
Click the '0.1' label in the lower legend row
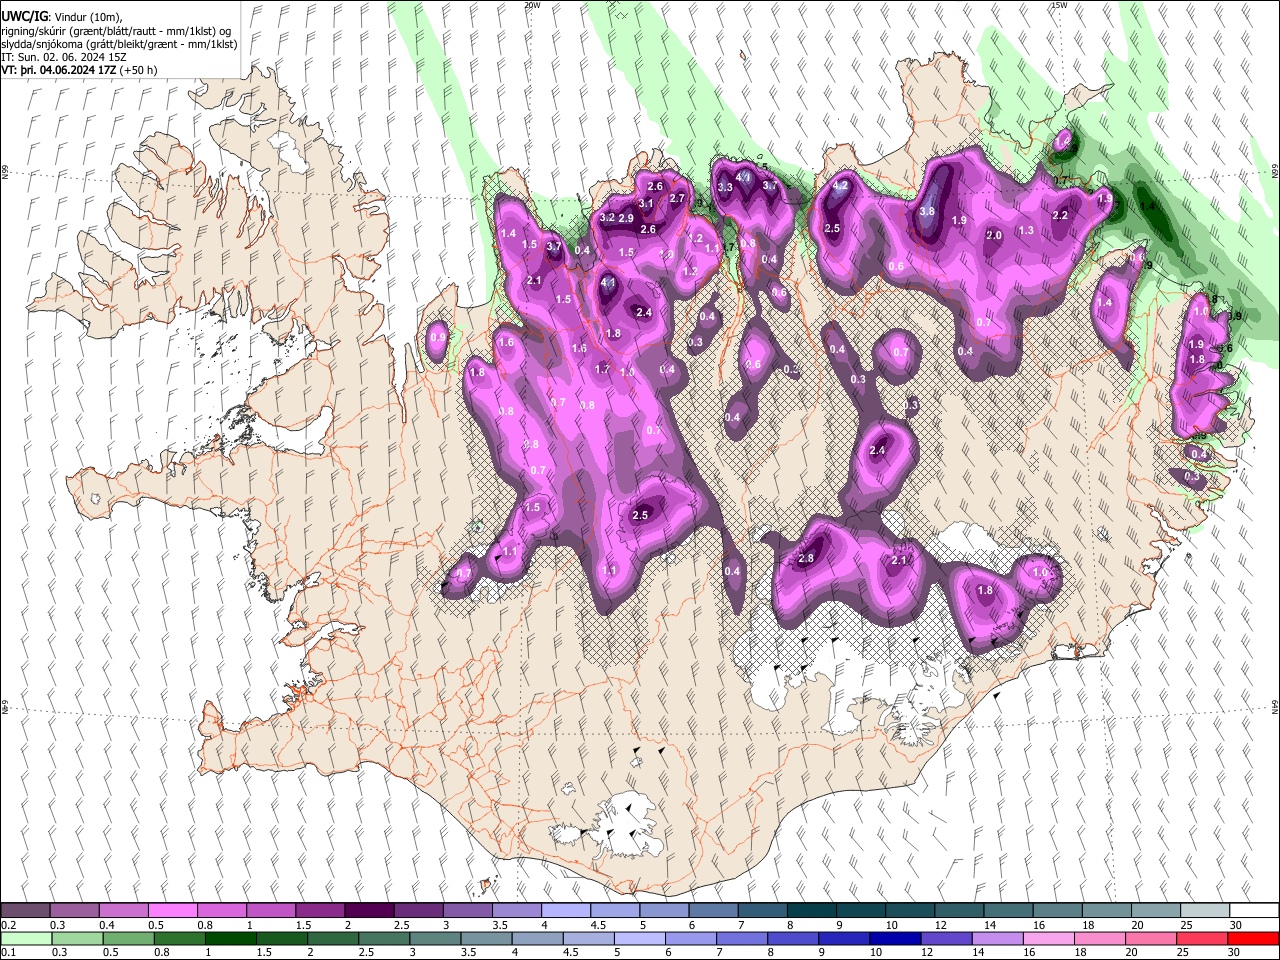tap(10, 952)
